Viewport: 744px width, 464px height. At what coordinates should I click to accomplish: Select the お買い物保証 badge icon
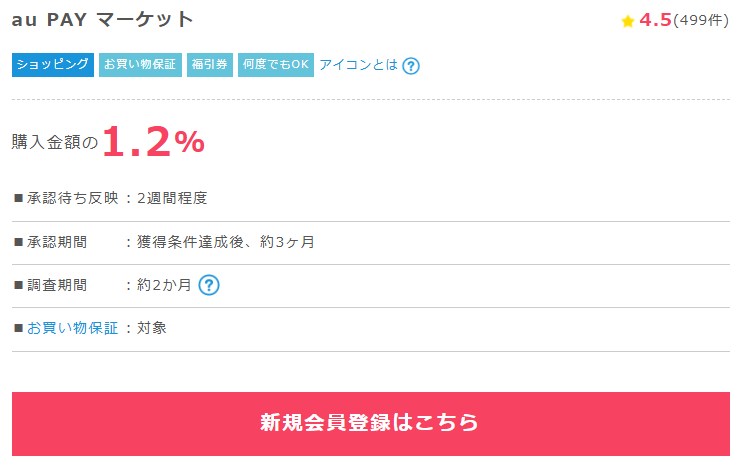(140, 65)
